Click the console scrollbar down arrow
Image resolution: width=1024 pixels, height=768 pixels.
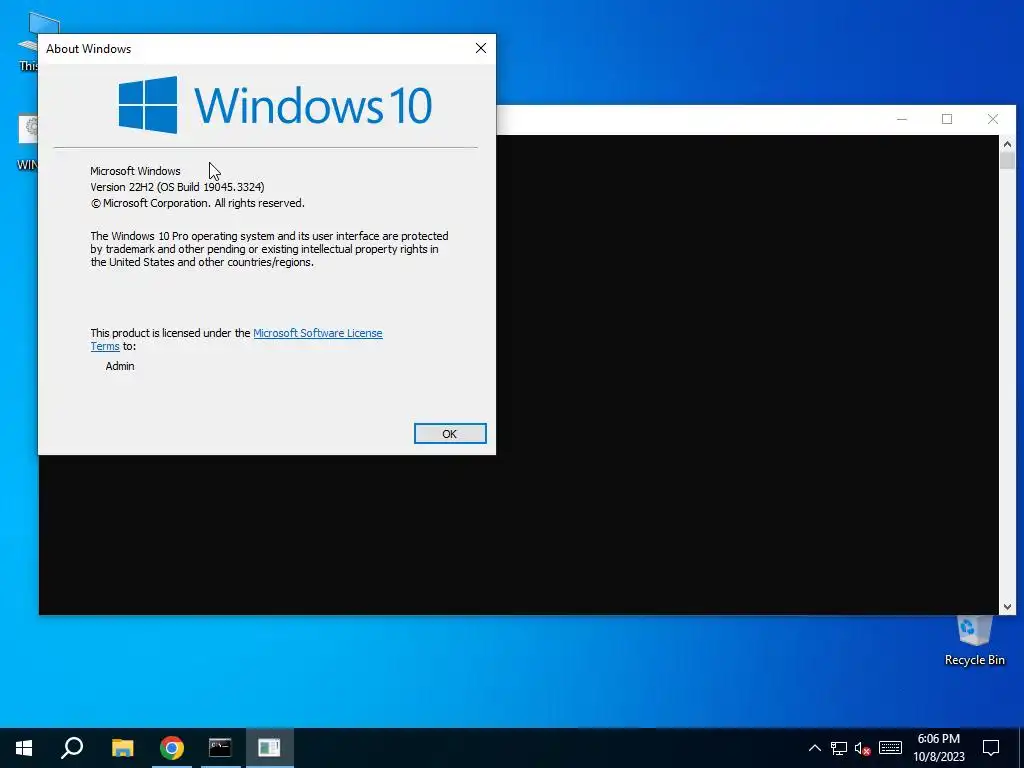(1007, 607)
